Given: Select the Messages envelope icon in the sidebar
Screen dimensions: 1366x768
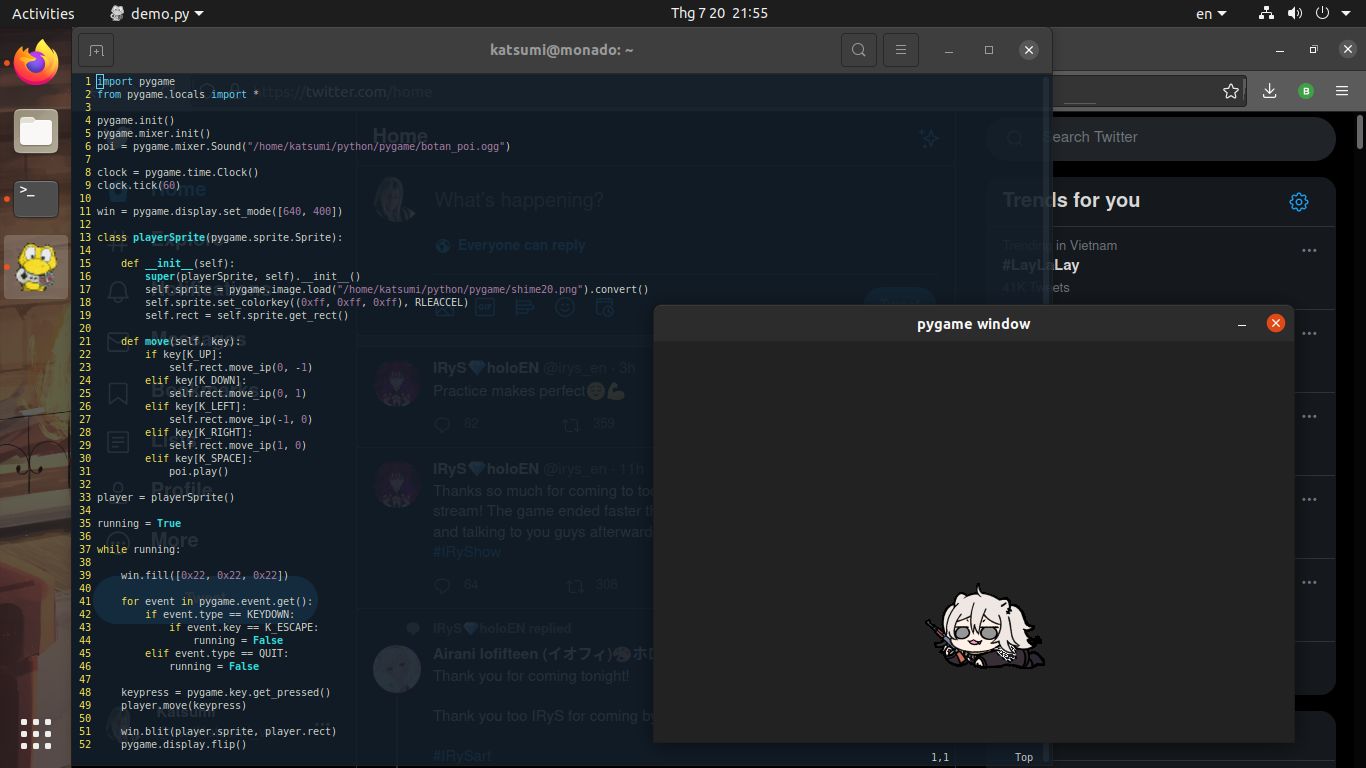Looking at the screenshot, I should pos(117,341).
